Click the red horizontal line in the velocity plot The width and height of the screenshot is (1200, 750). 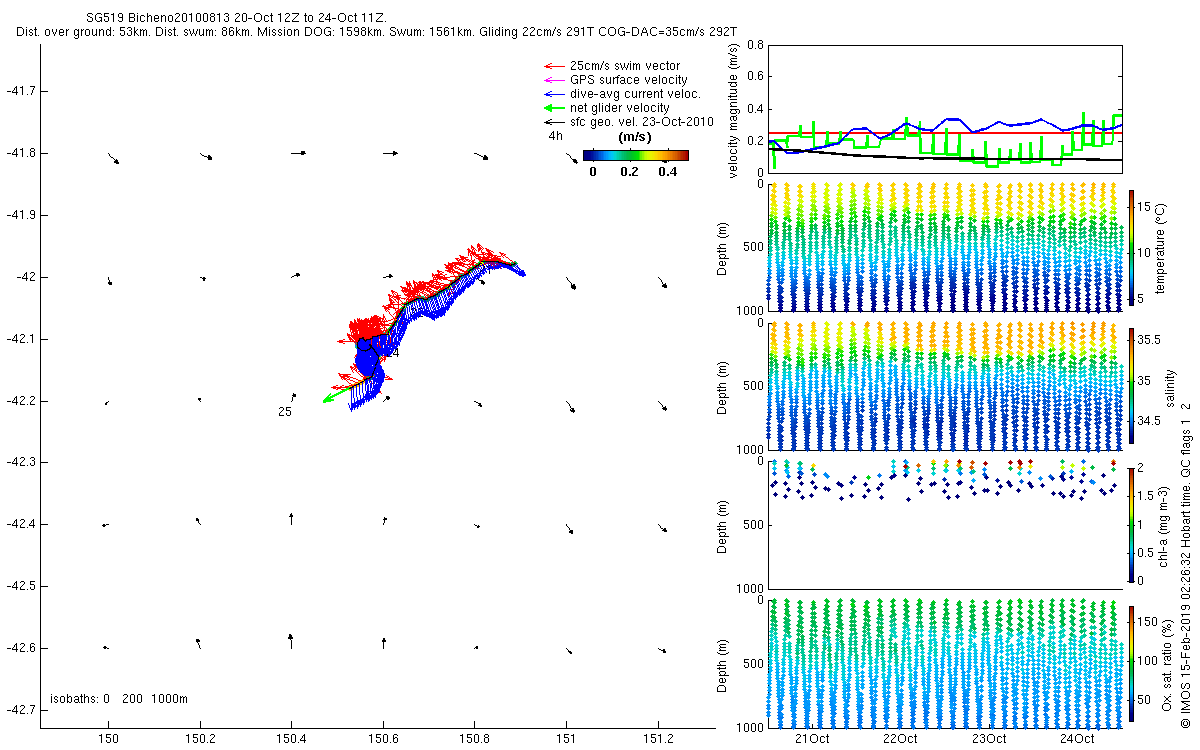point(944,132)
